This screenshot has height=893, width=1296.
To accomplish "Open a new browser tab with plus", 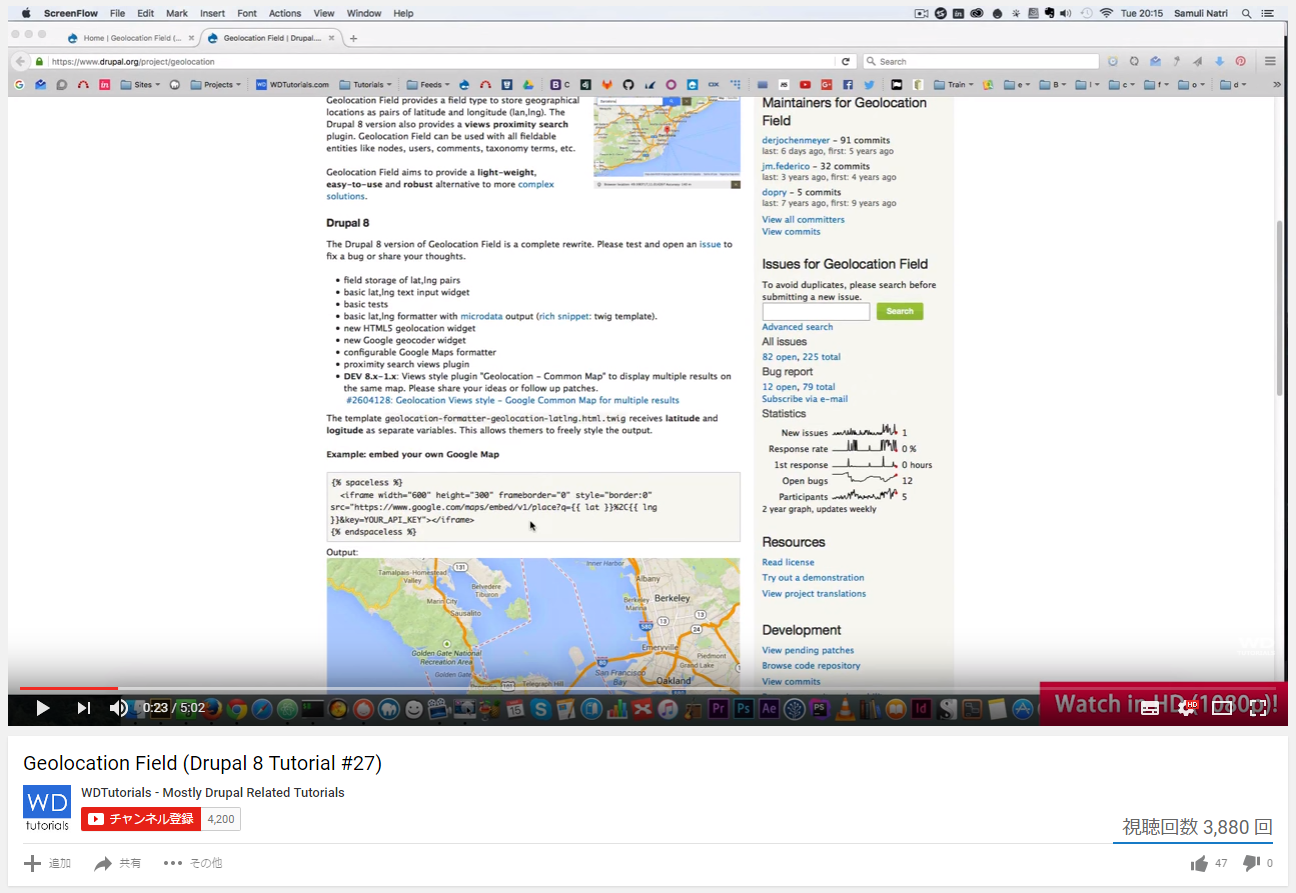I will click(x=353, y=38).
